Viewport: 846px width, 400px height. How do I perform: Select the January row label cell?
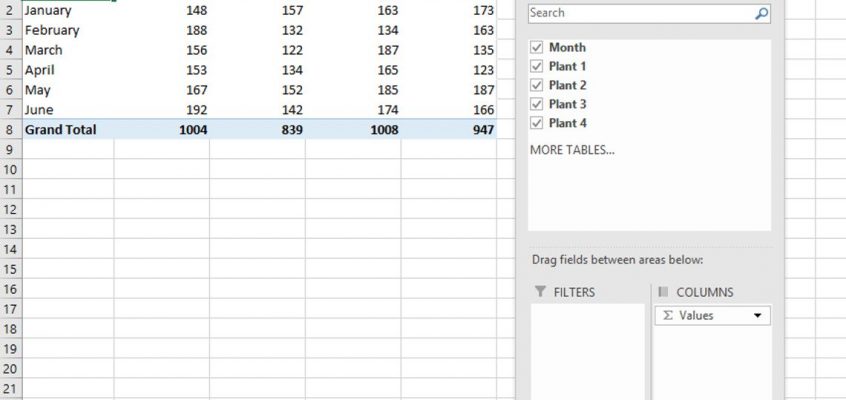[x=68, y=10]
